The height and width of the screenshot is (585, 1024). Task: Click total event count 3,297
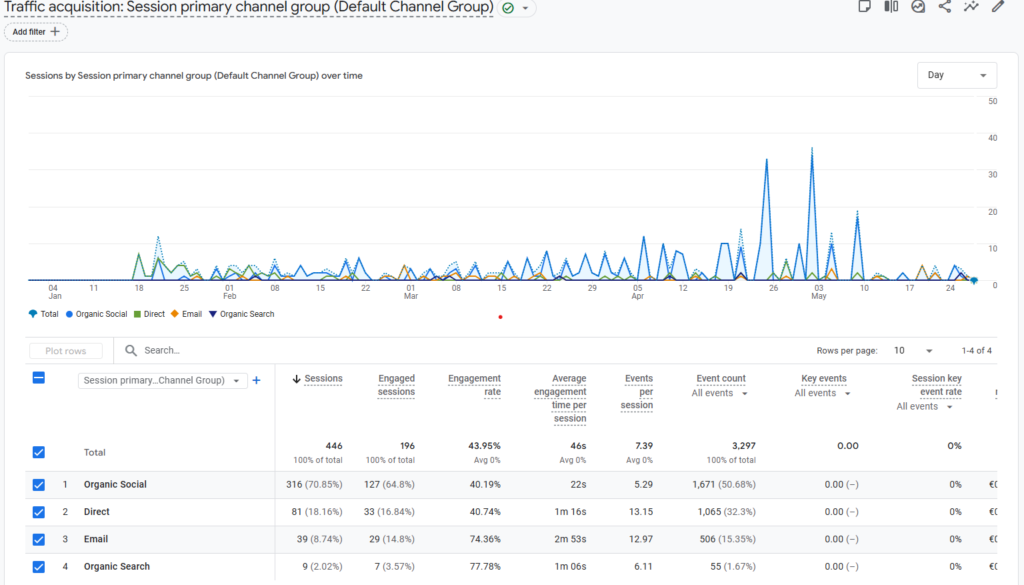point(743,446)
